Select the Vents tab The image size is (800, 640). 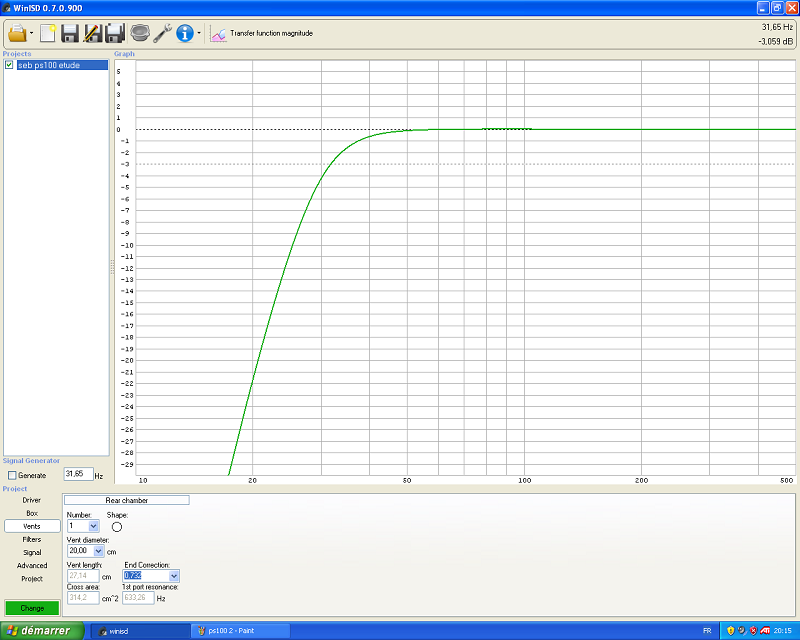[x=32, y=526]
